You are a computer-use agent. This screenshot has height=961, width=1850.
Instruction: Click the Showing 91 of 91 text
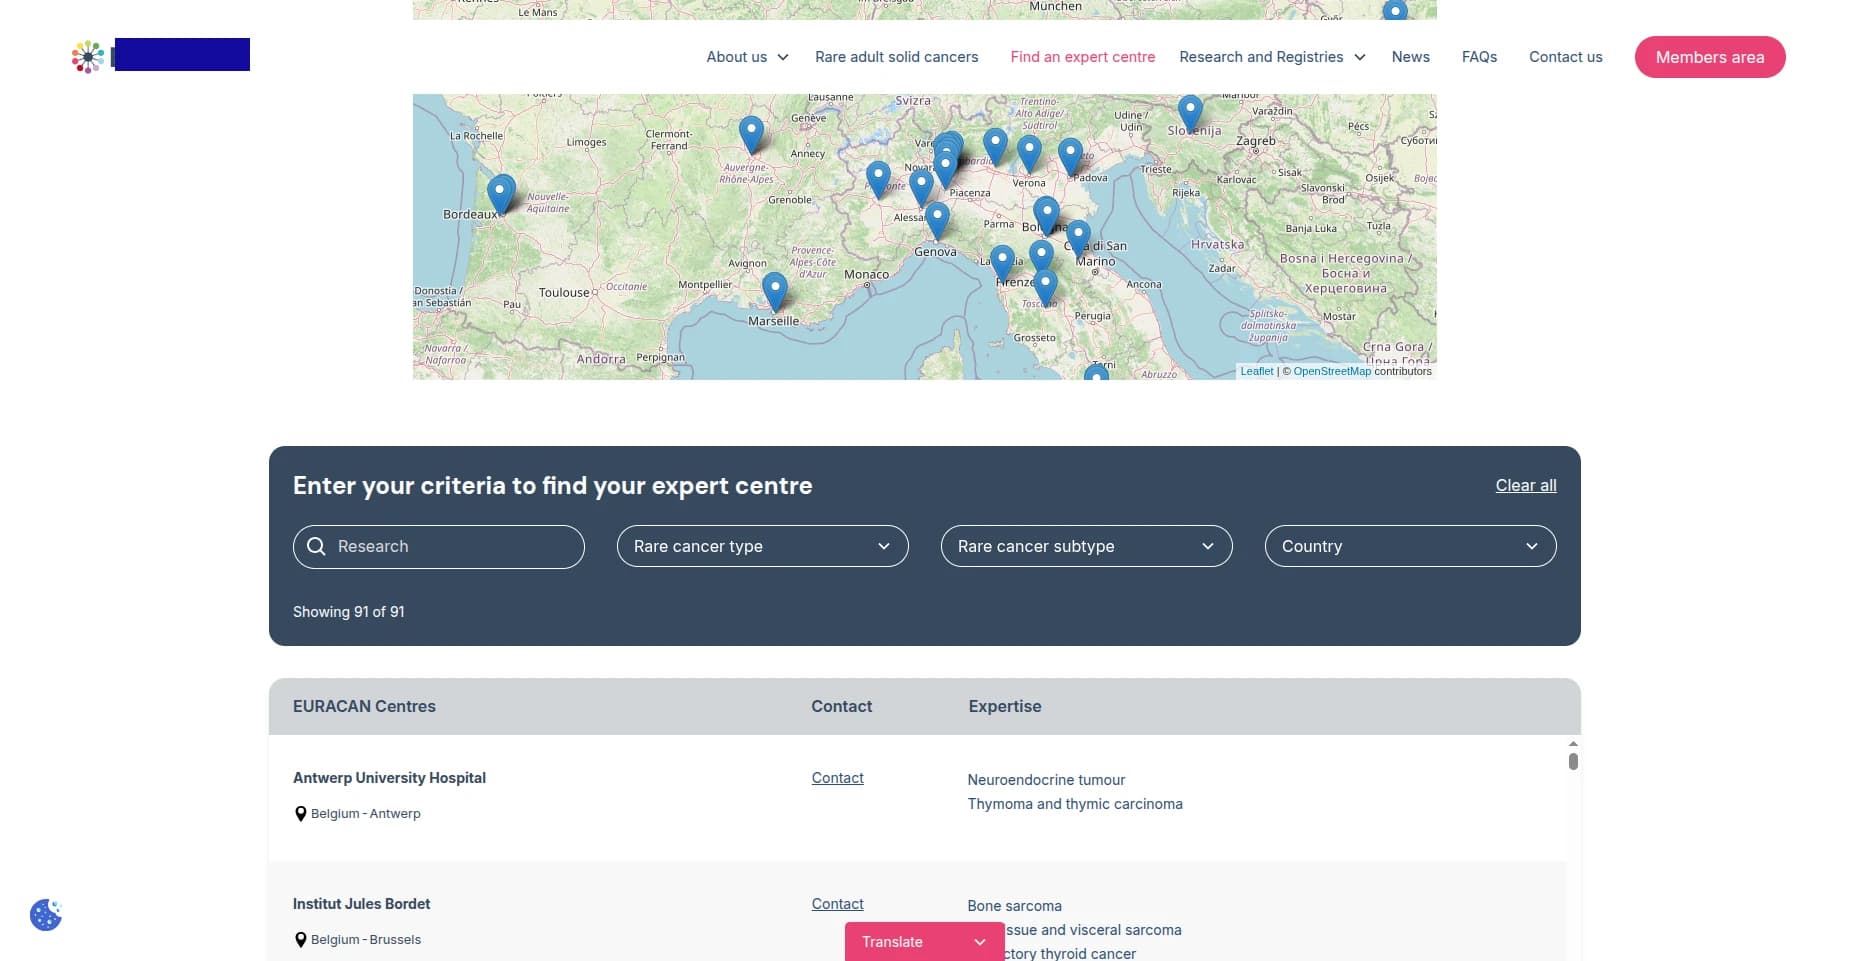click(x=349, y=612)
